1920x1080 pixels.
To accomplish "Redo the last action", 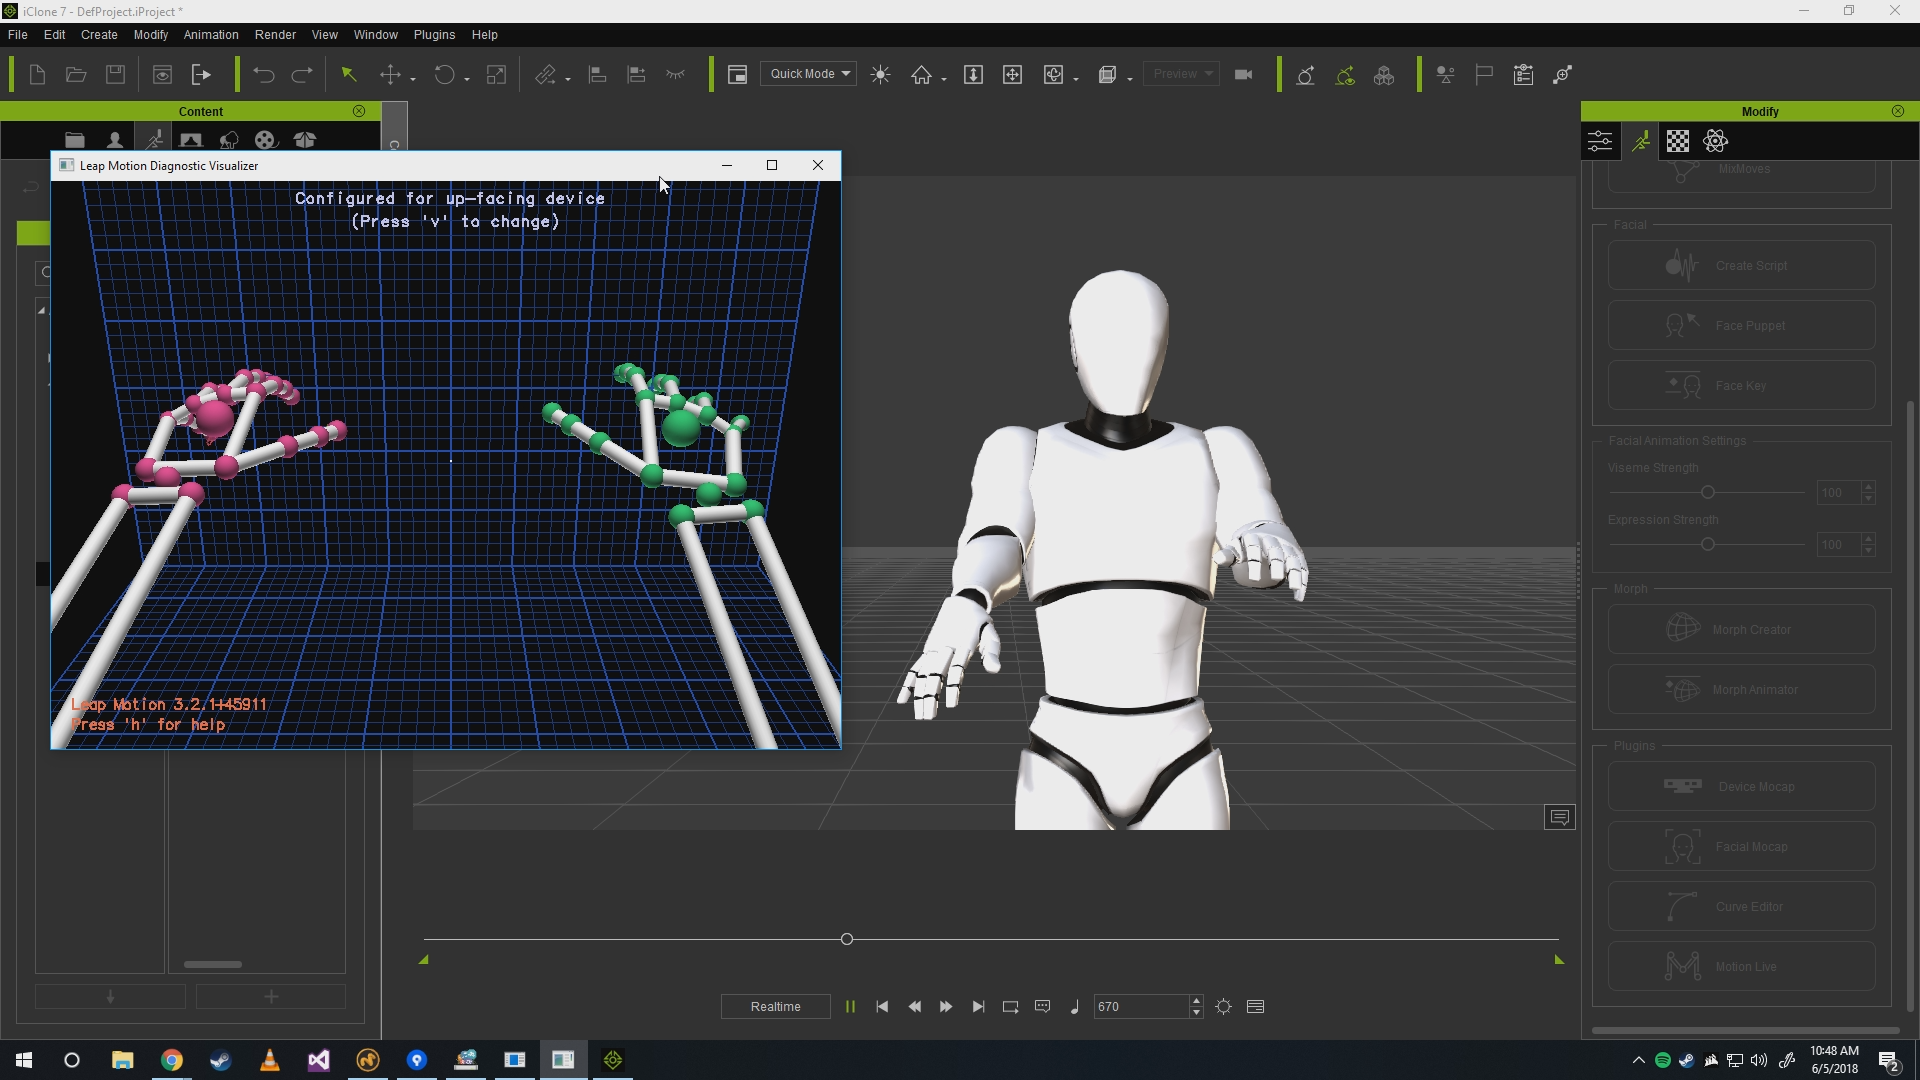I will 302,75.
